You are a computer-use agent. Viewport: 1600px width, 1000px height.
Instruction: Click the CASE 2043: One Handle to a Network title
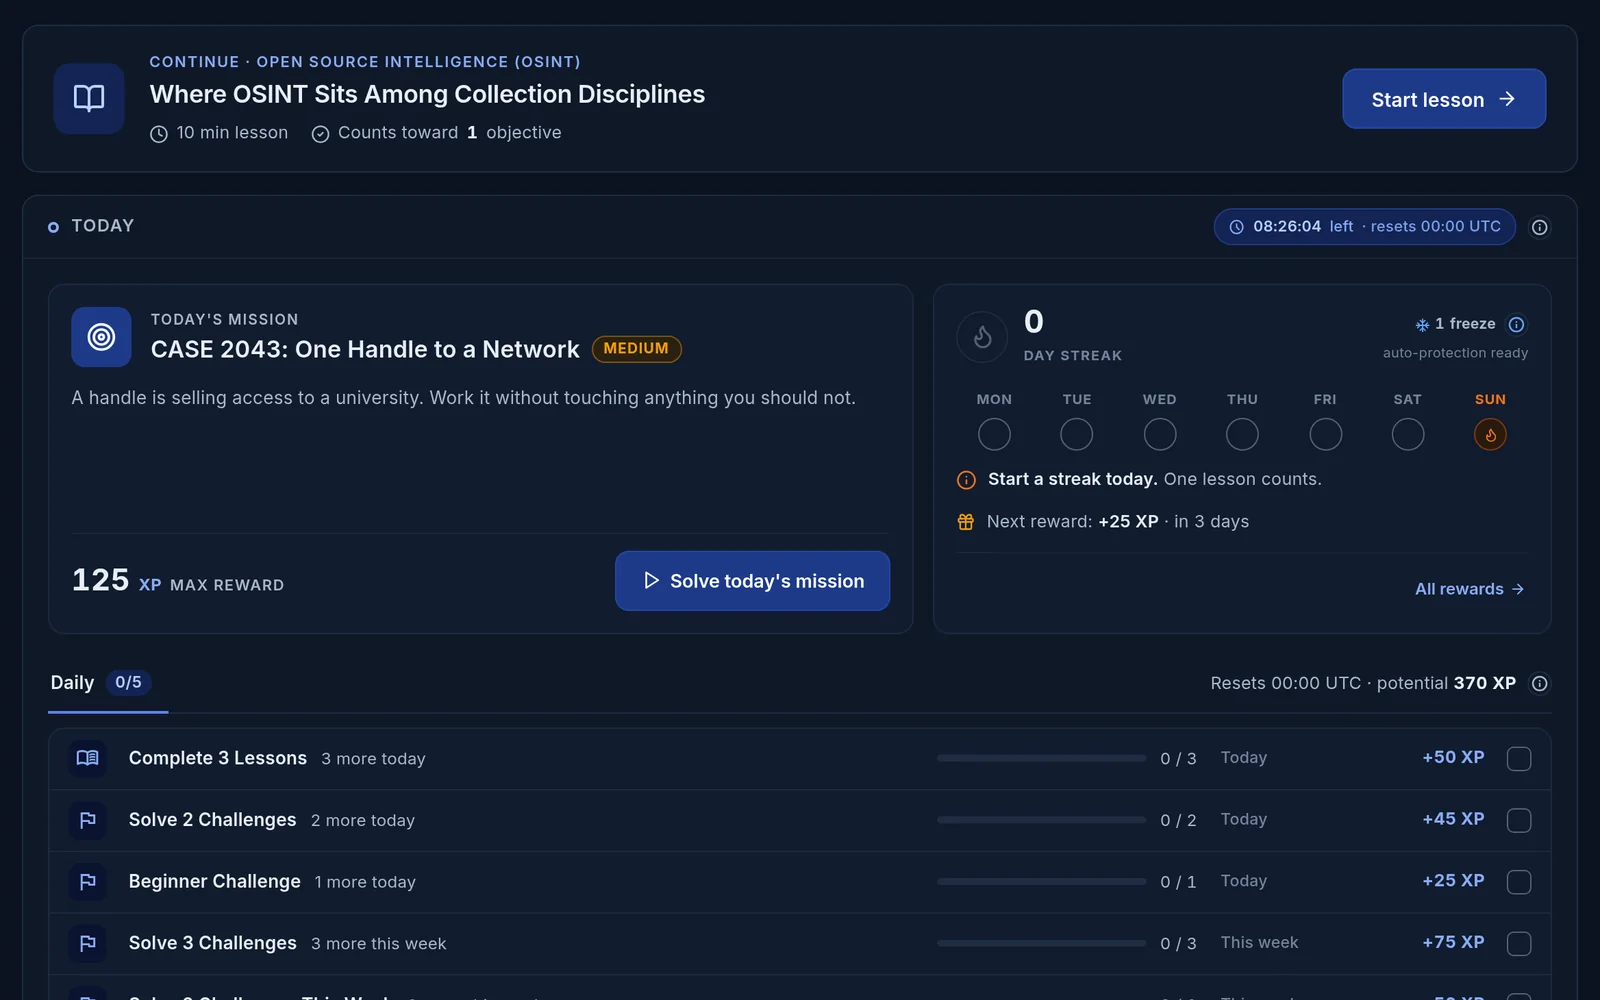(365, 349)
